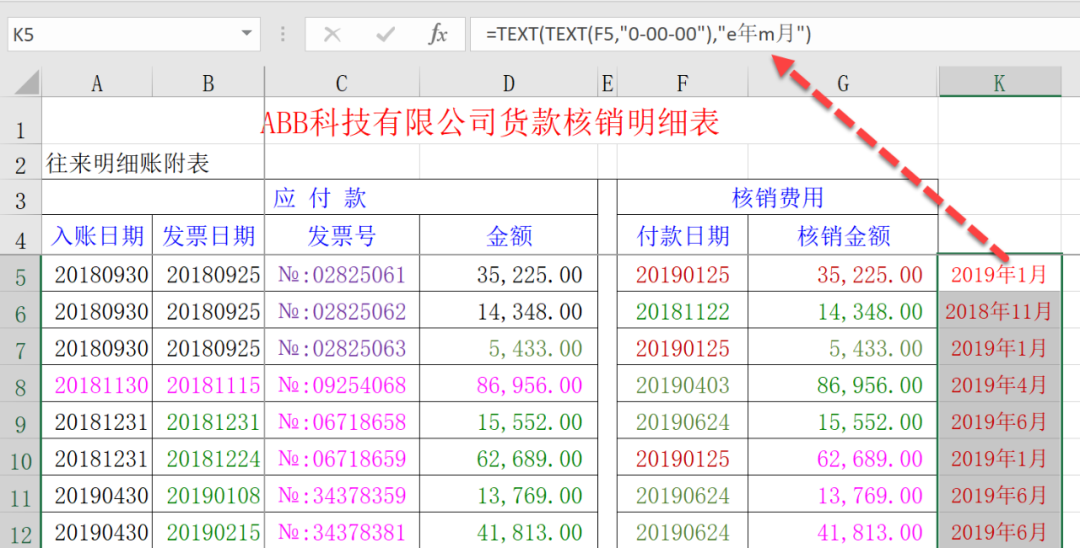Click amount cell 62,689.00 in column G
Screen dimensions: 1080x548
(843, 459)
